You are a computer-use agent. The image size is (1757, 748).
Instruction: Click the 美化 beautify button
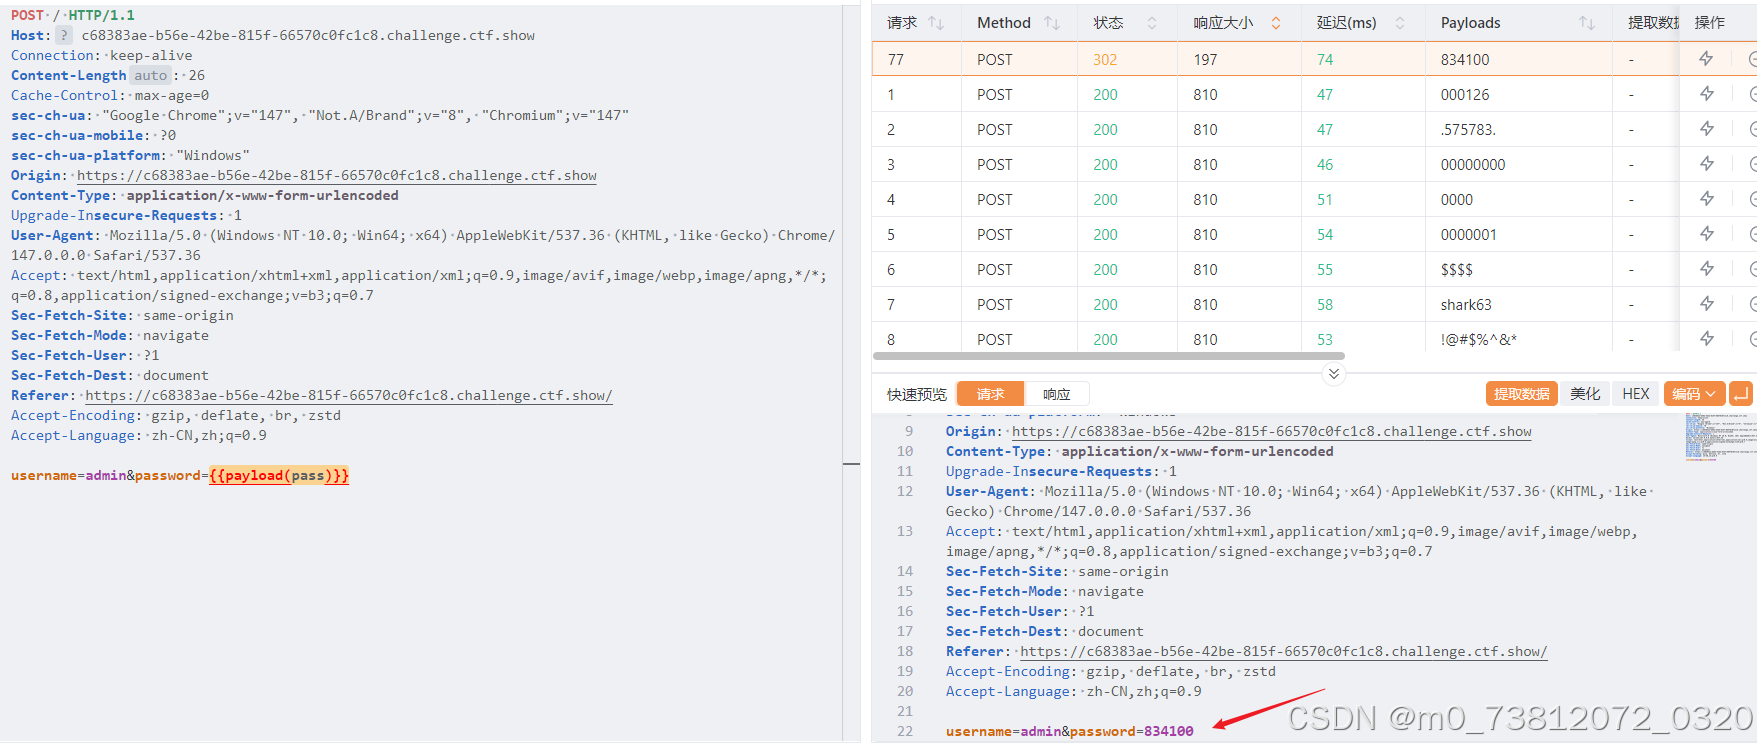click(x=1585, y=394)
